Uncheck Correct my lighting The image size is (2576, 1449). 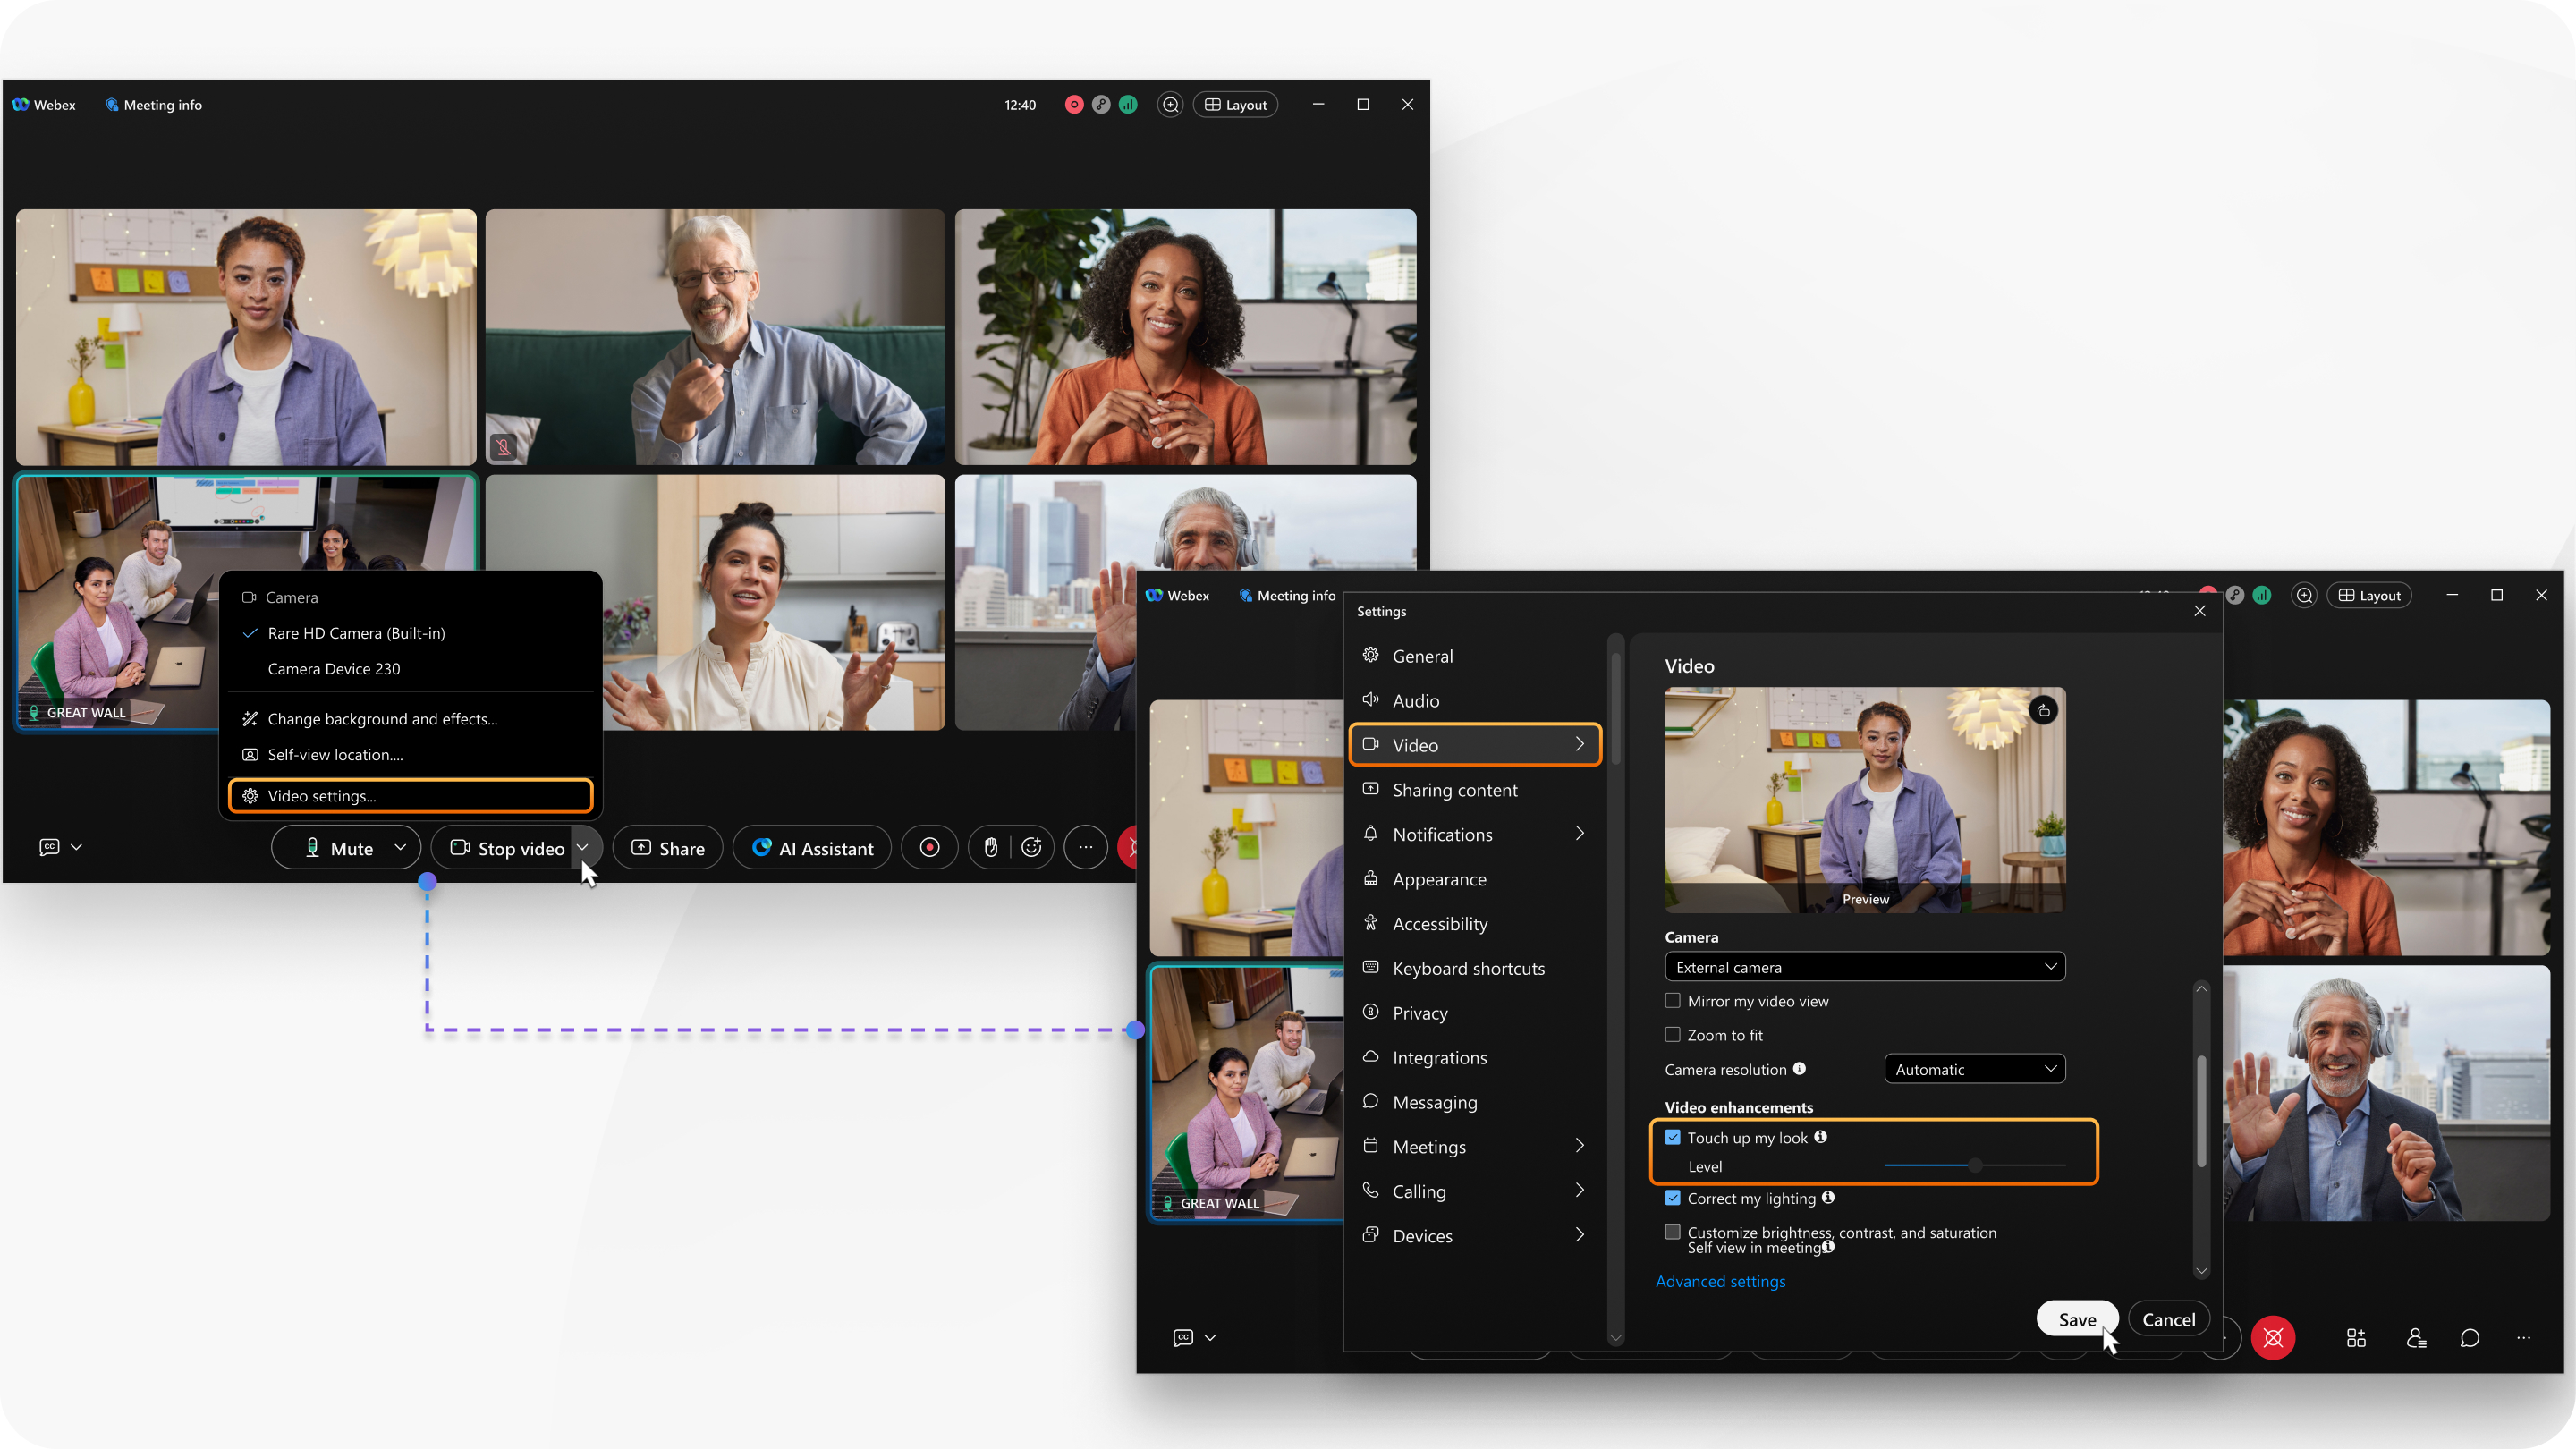click(1672, 1197)
